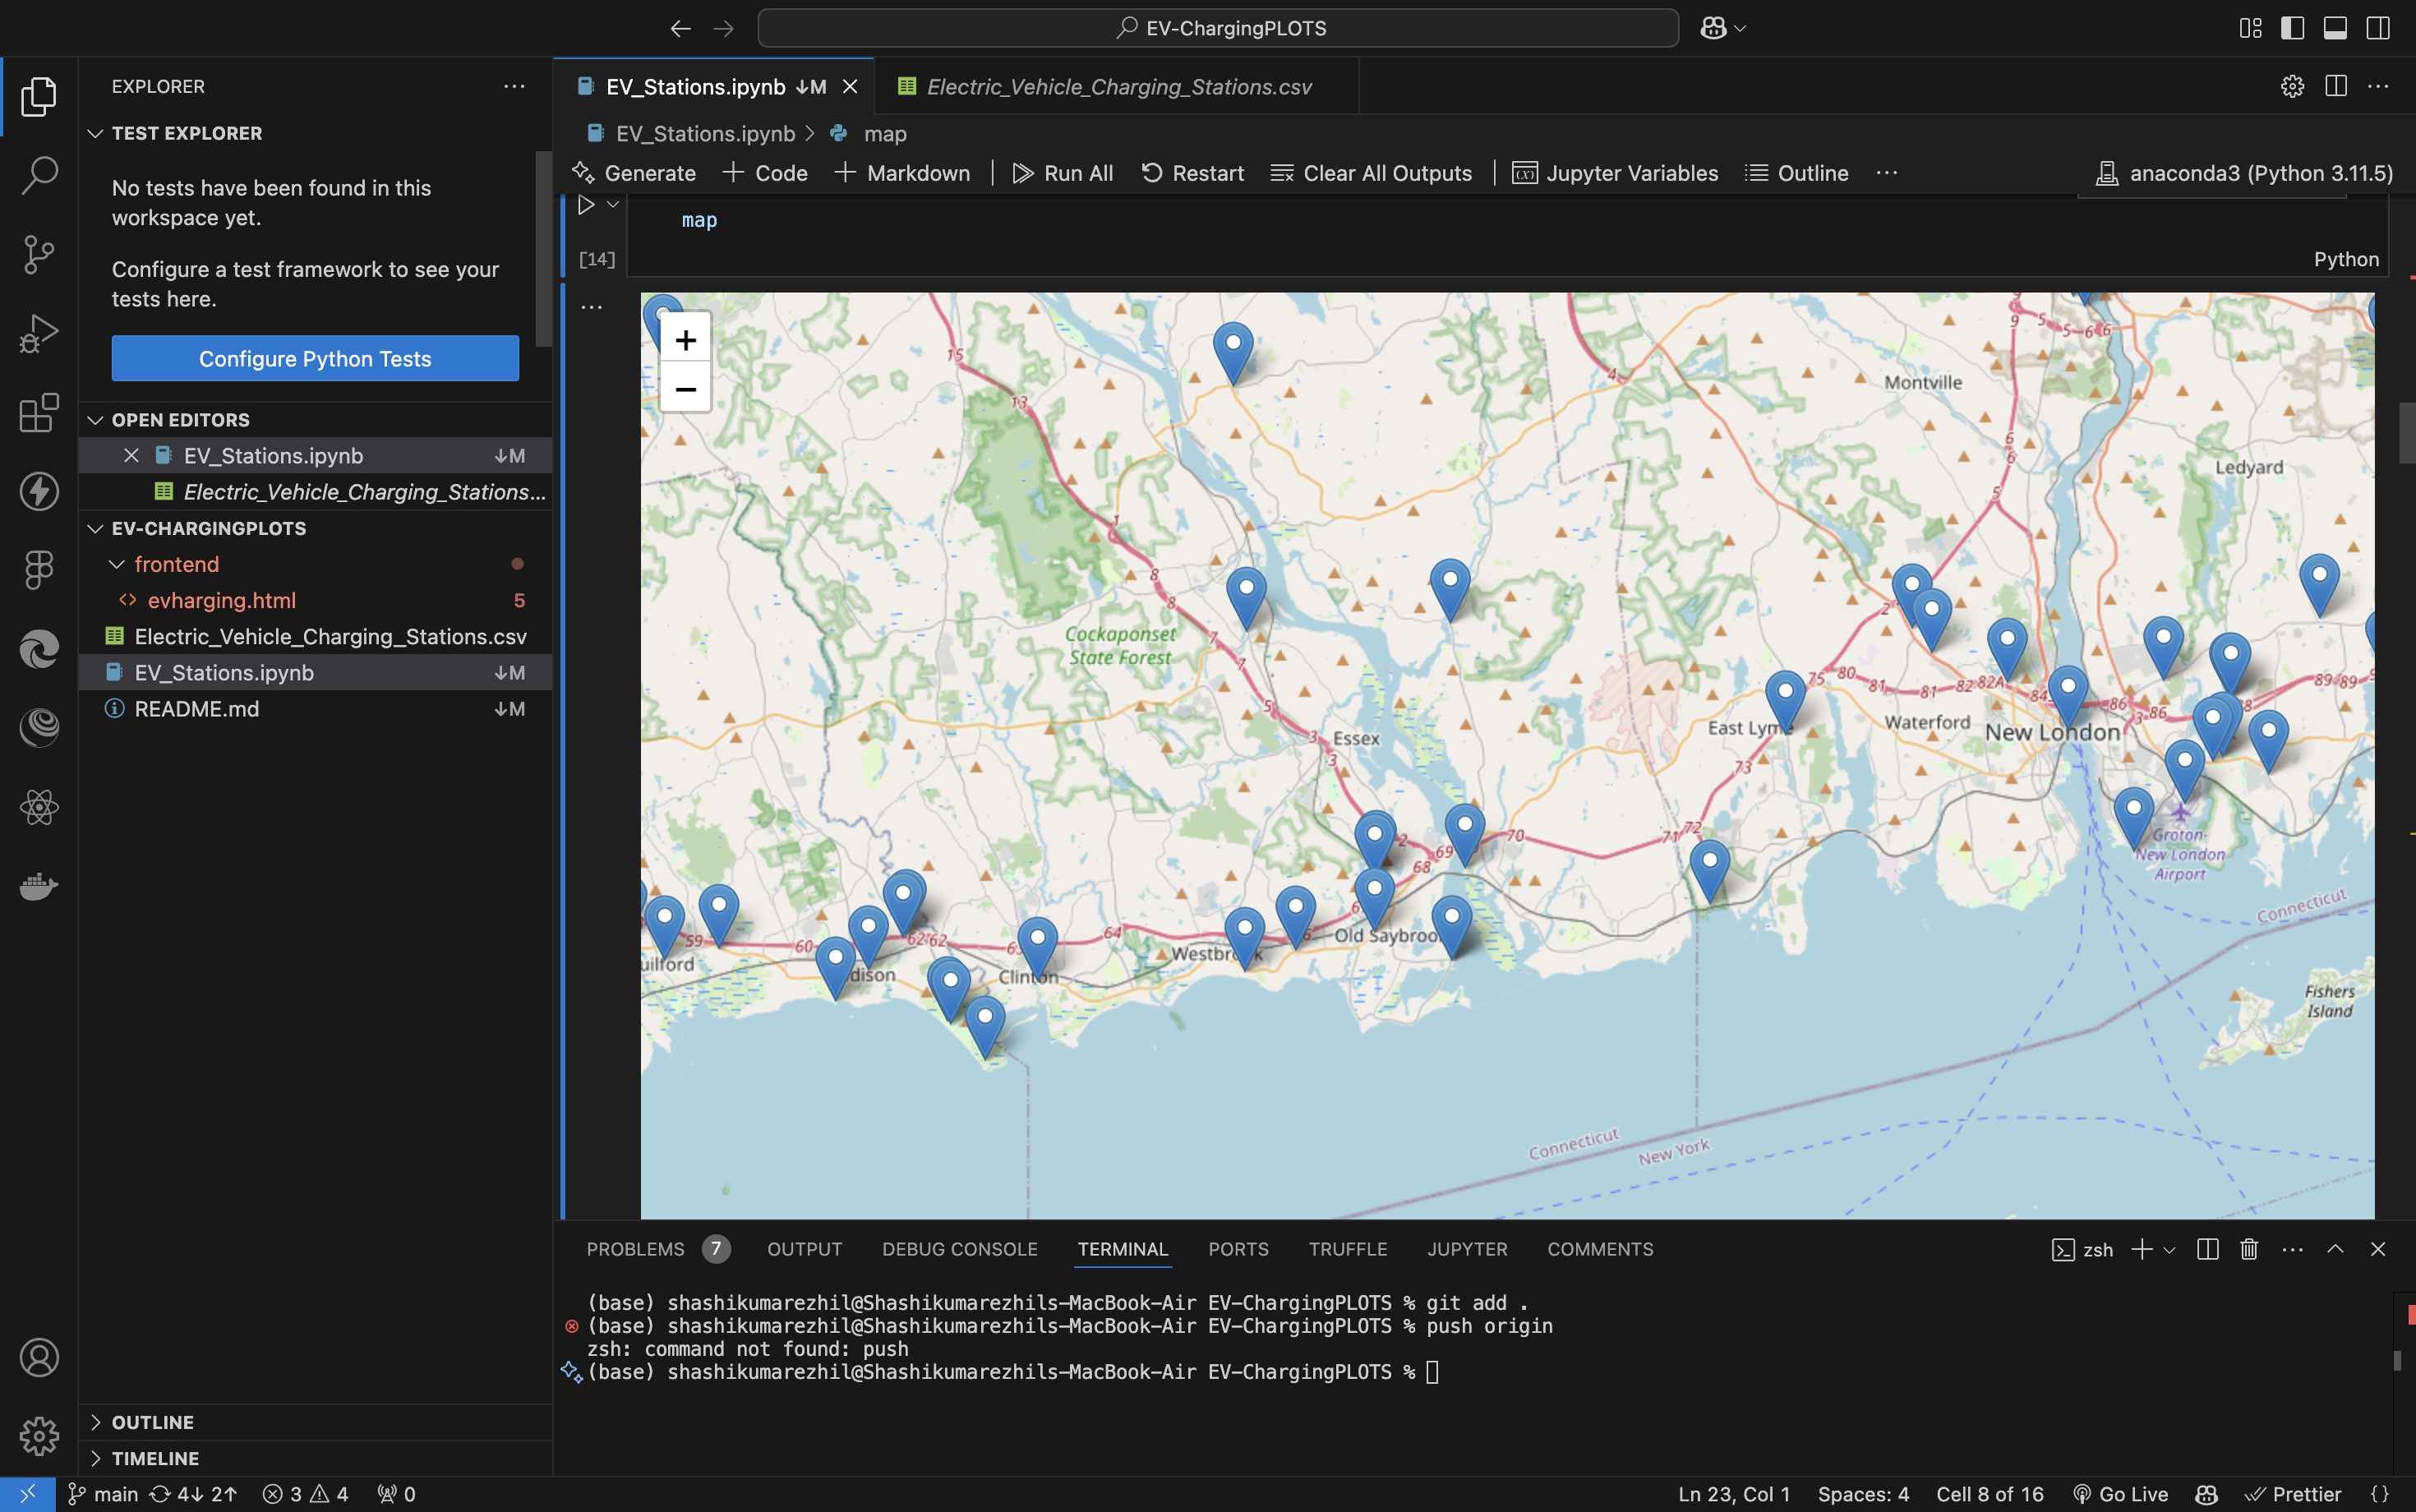
Task: Restart the notebook kernel
Action: (1192, 172)
